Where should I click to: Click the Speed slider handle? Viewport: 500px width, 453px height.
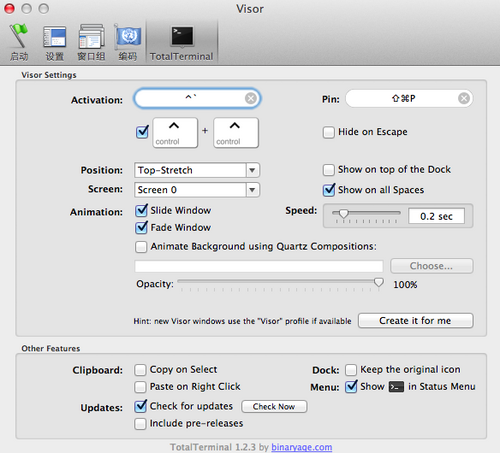click(x=343, y=213)
